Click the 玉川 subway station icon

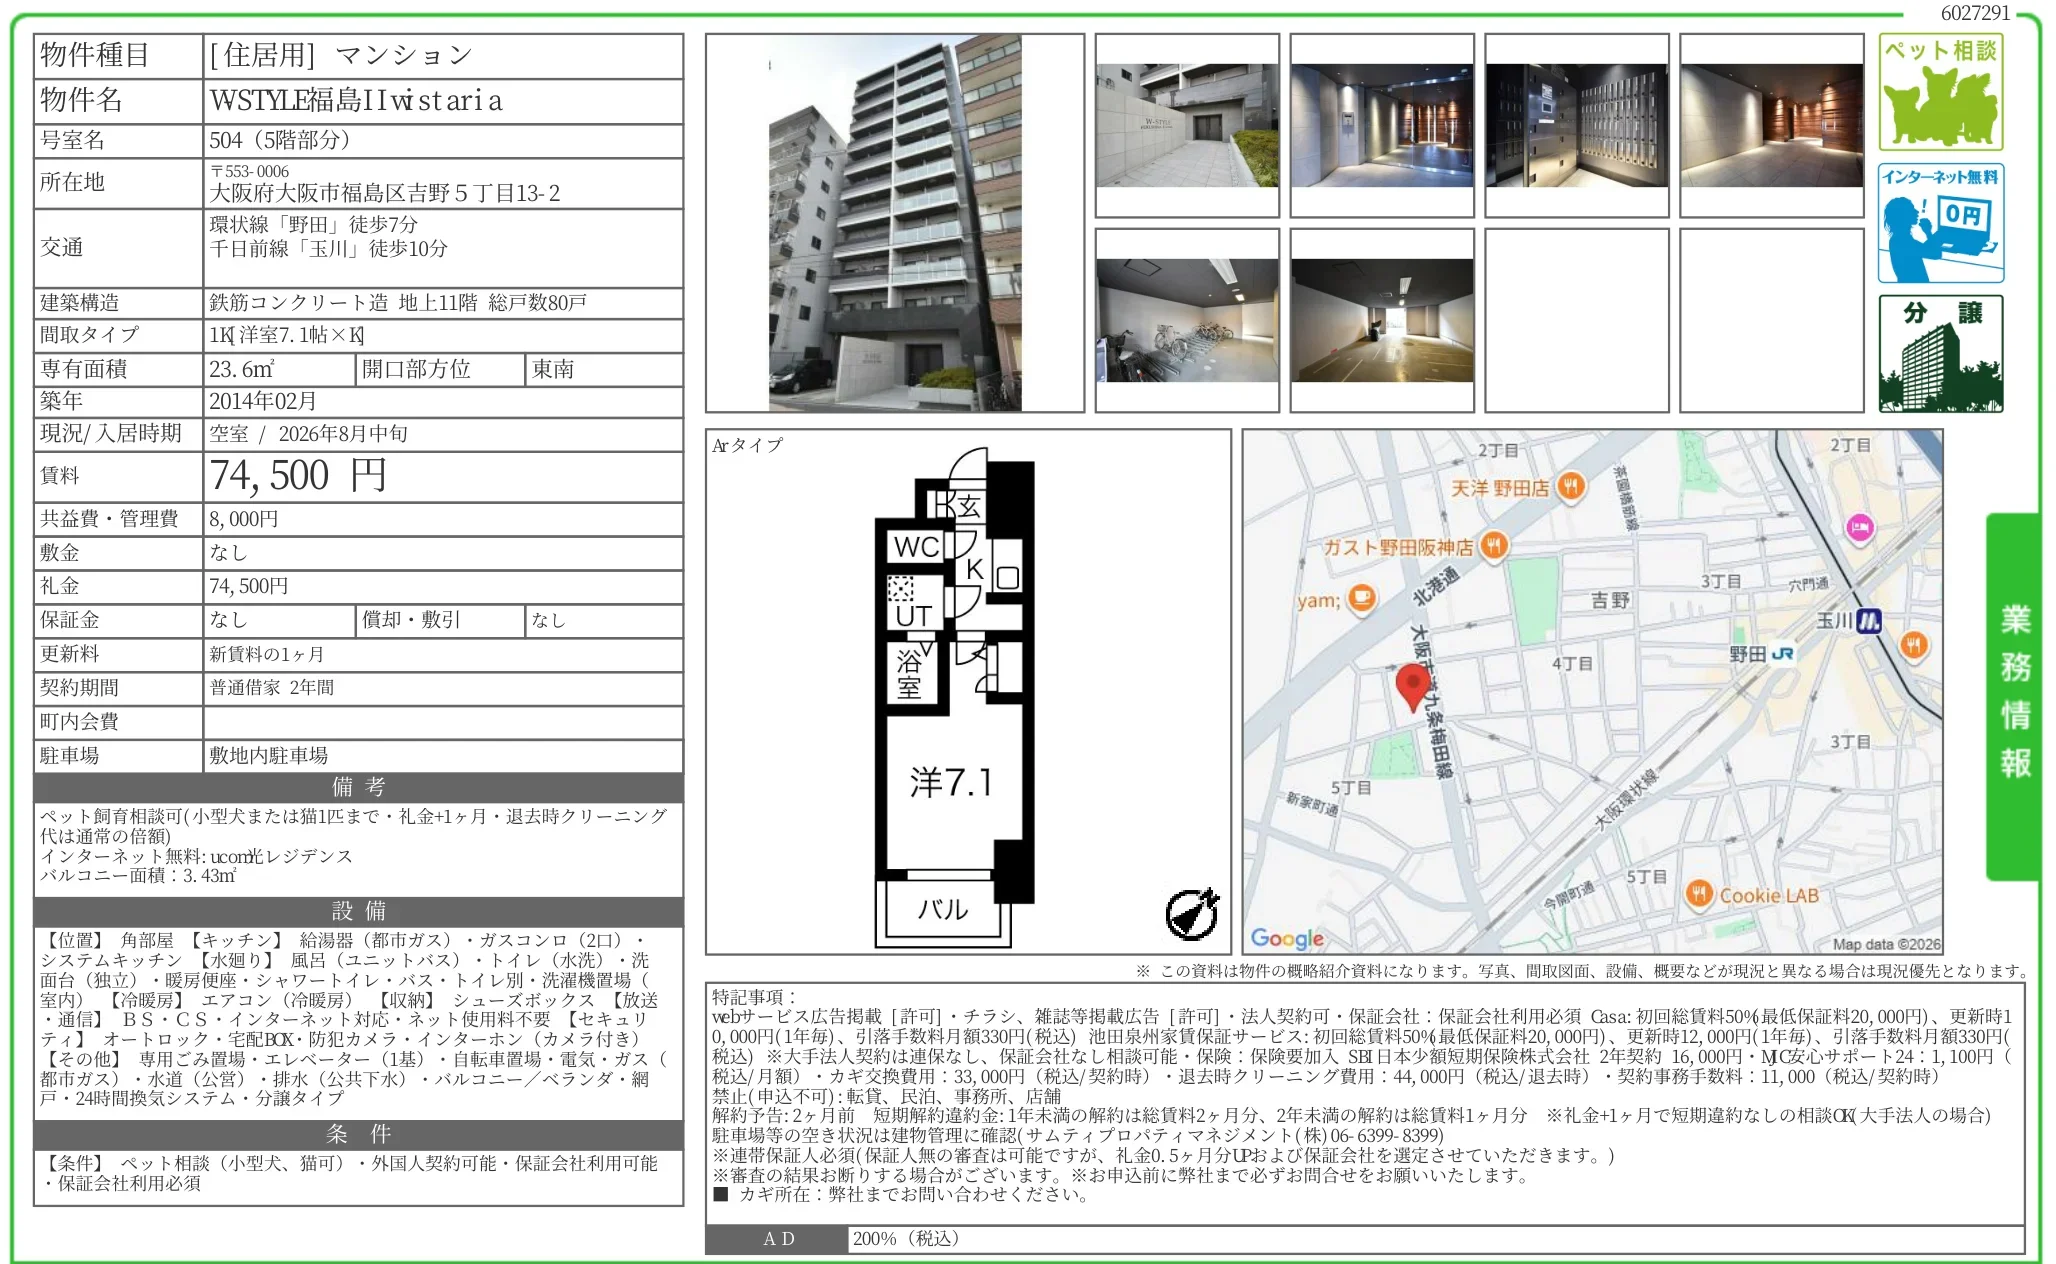click(1868, 621)
